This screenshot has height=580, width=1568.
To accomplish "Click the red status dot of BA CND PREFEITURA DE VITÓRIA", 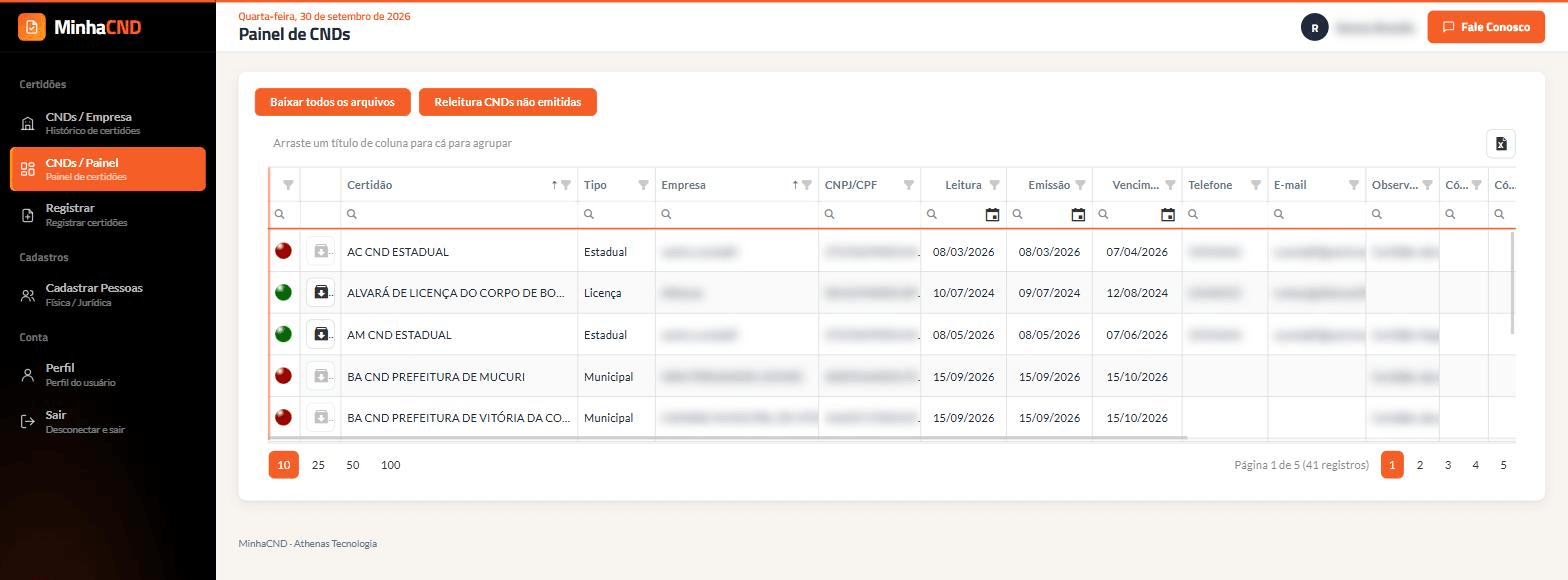I will click(283, 417).
